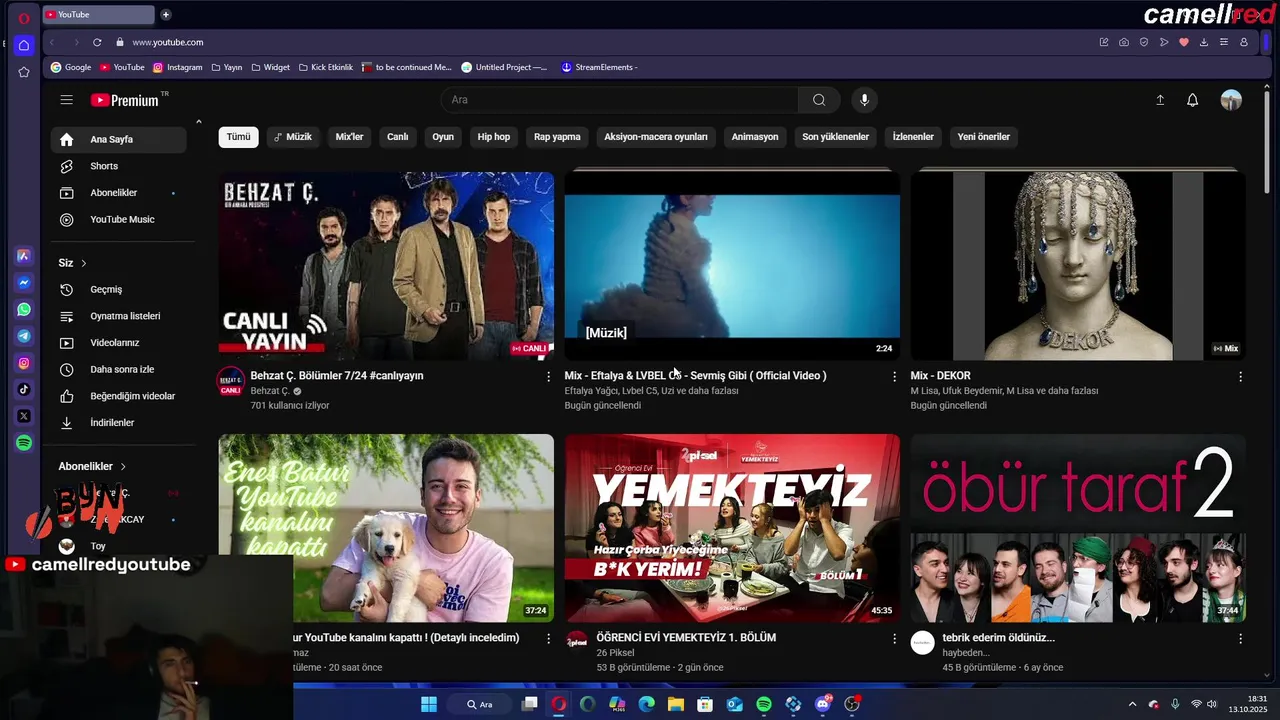Image resolution: width=1280 pixels, height=720 pixels.
Task: Open Spotify in the Opera sidebar
Action: pos(24,442)
